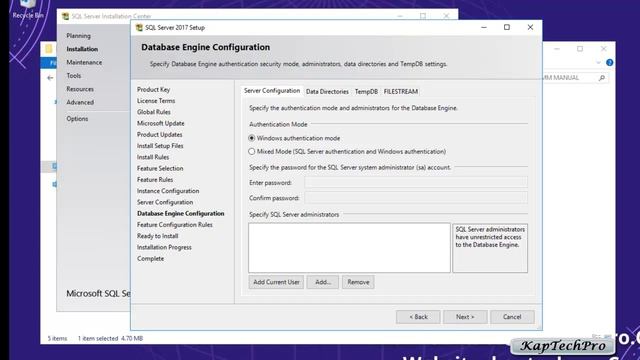This screenshot has width=640, height=360.
Task: Click the Global Rules step
Action: pyautogui.click(x=154, y=112)
